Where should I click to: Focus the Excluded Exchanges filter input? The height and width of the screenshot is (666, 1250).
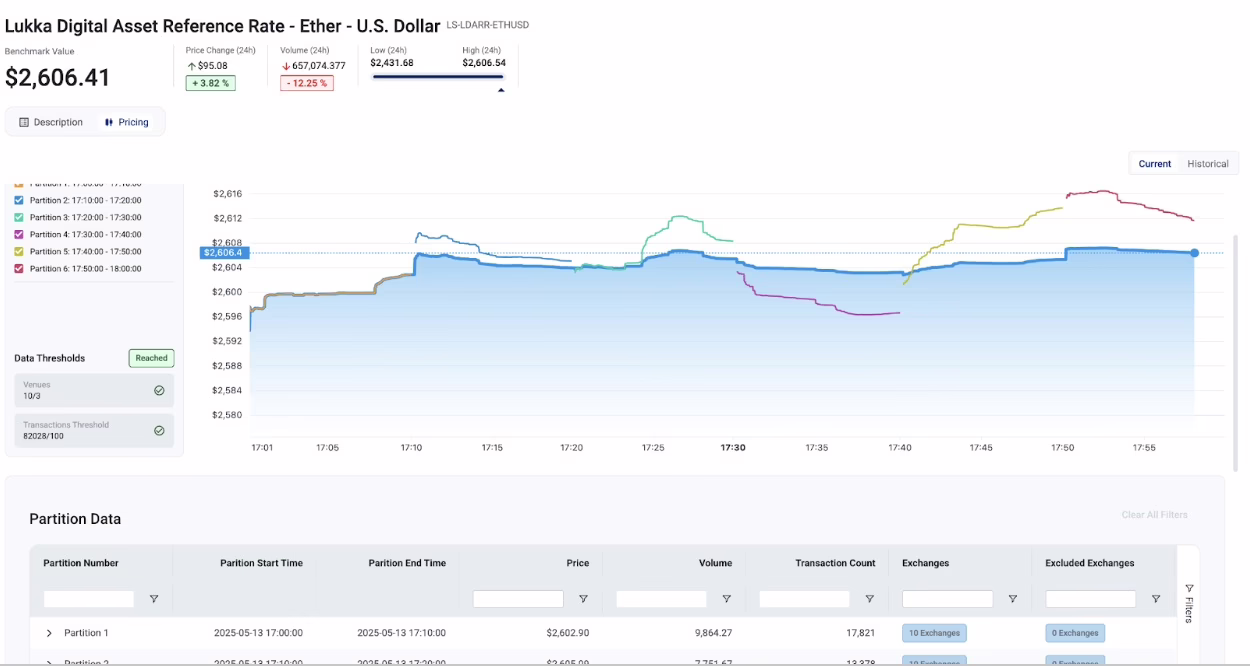1091,599
